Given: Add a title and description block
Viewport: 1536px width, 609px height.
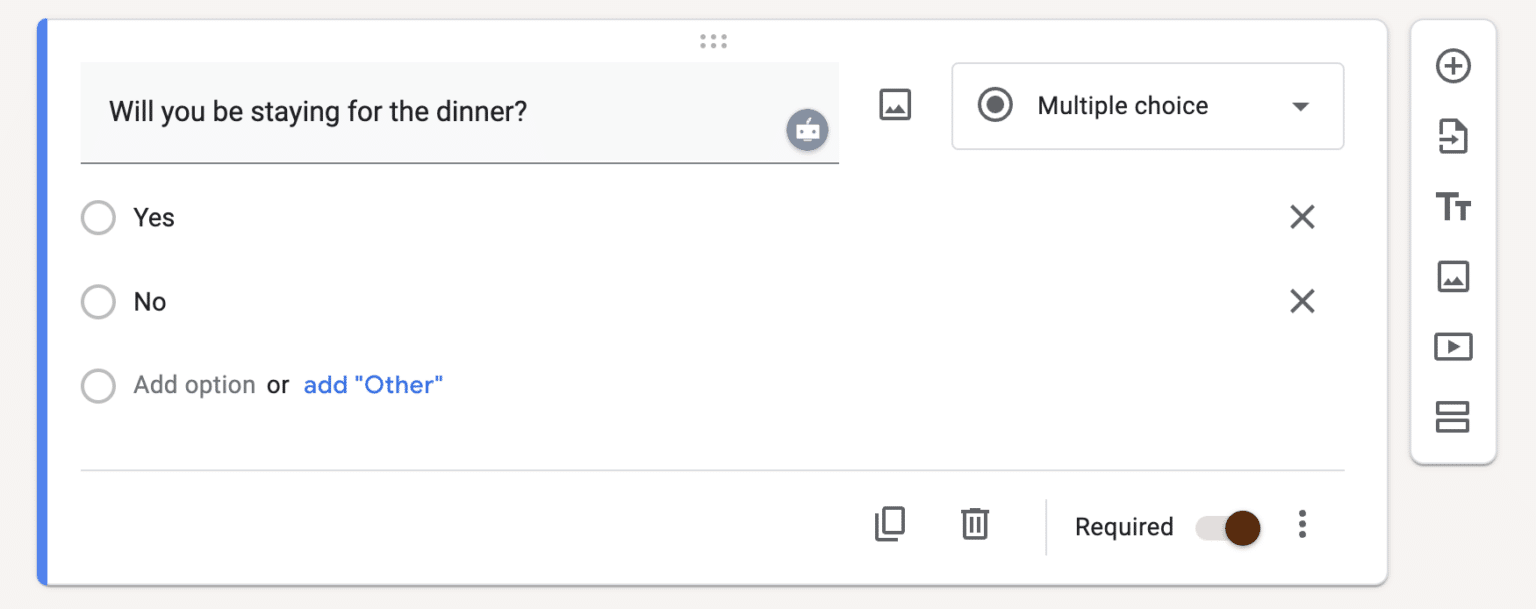Looking at the screenshot, I should (x=1453, y=208).
